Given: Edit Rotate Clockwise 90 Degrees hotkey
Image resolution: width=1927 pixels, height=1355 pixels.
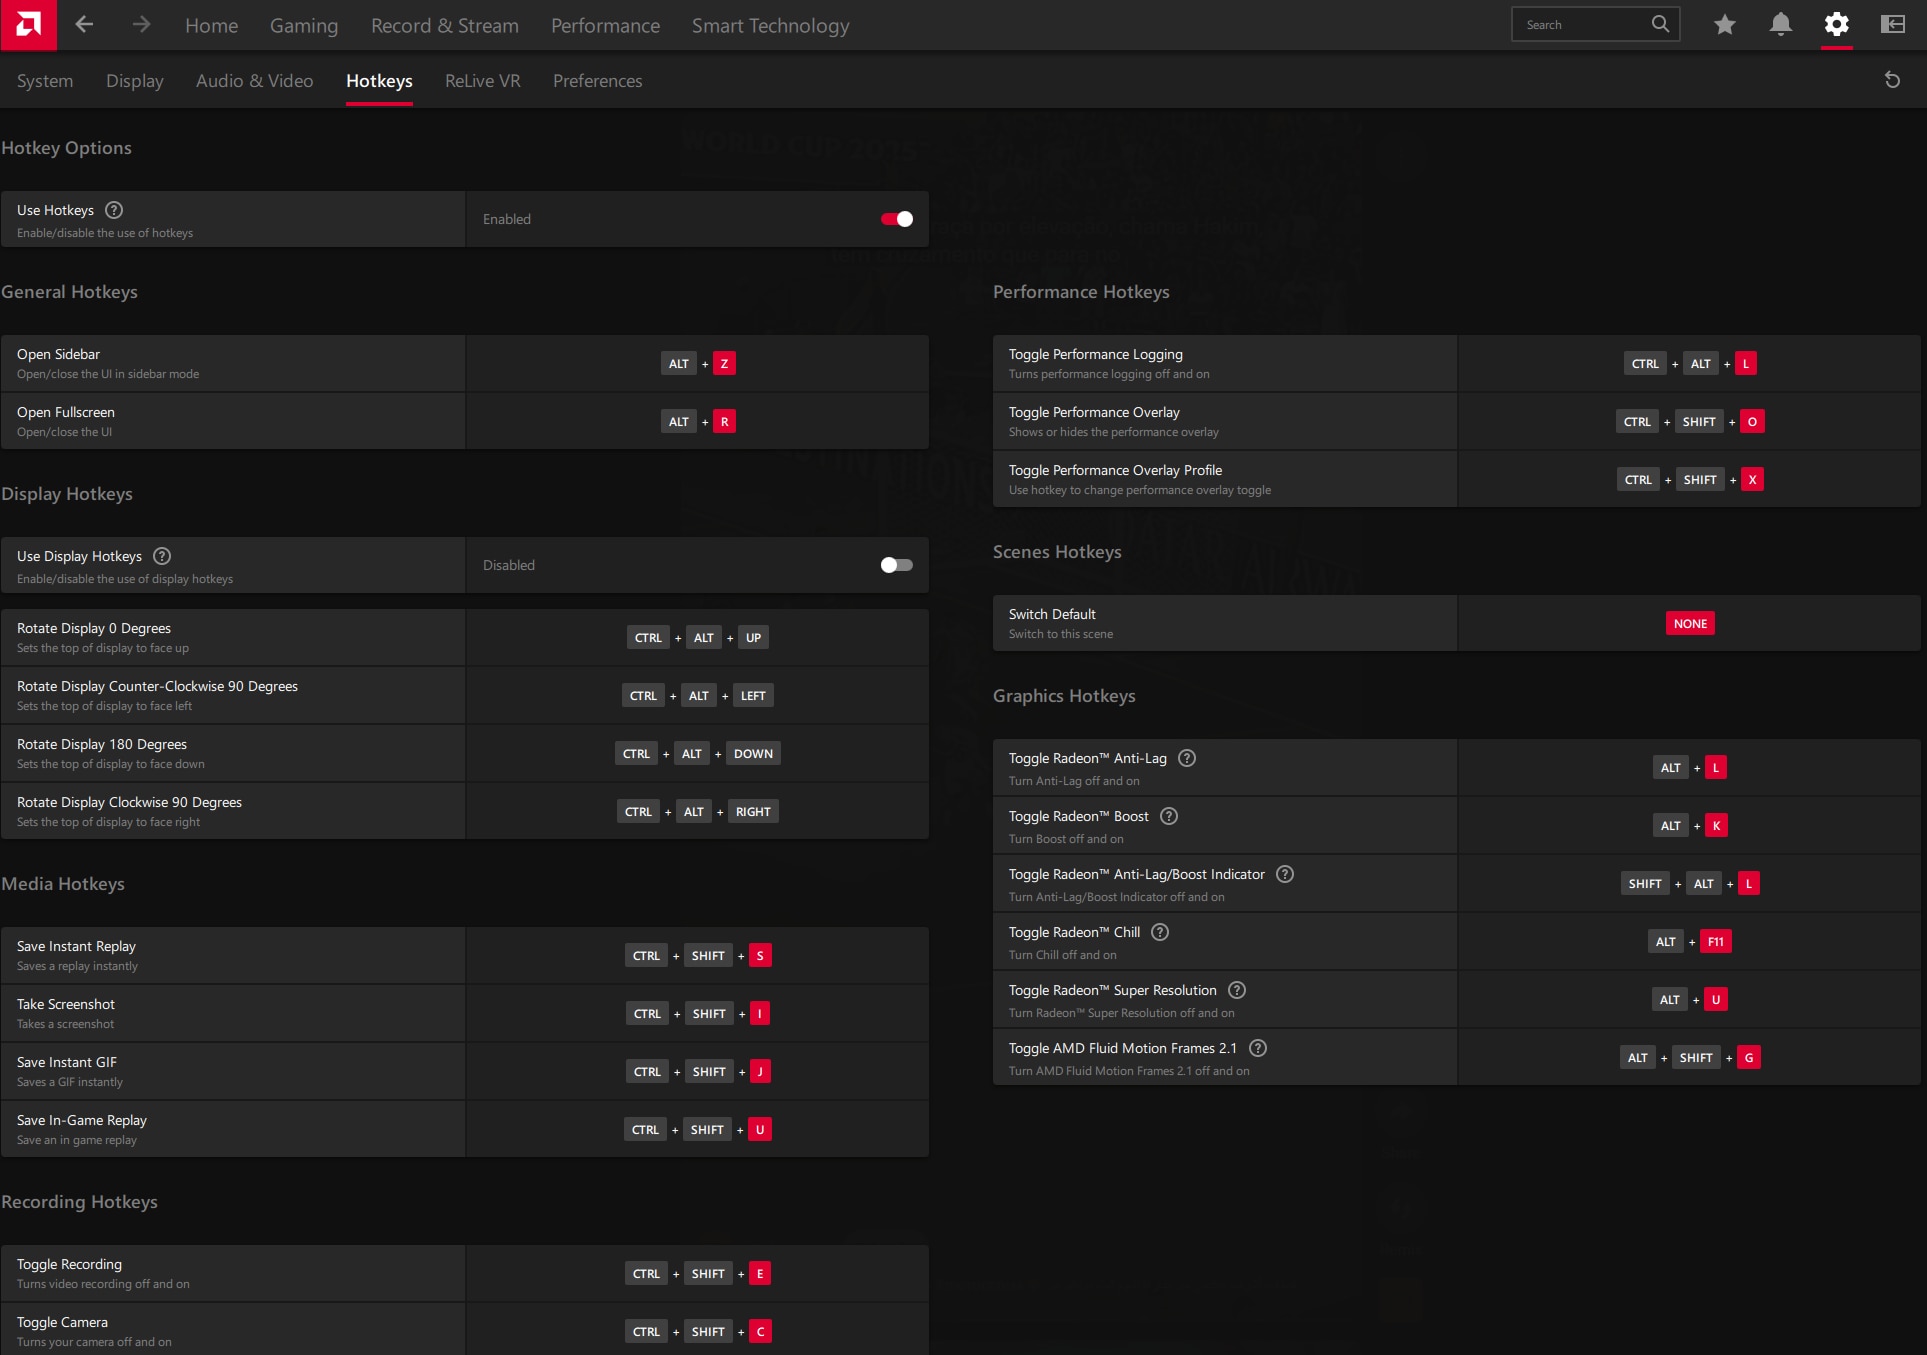Looking at the screenshot, I should 698,812.
